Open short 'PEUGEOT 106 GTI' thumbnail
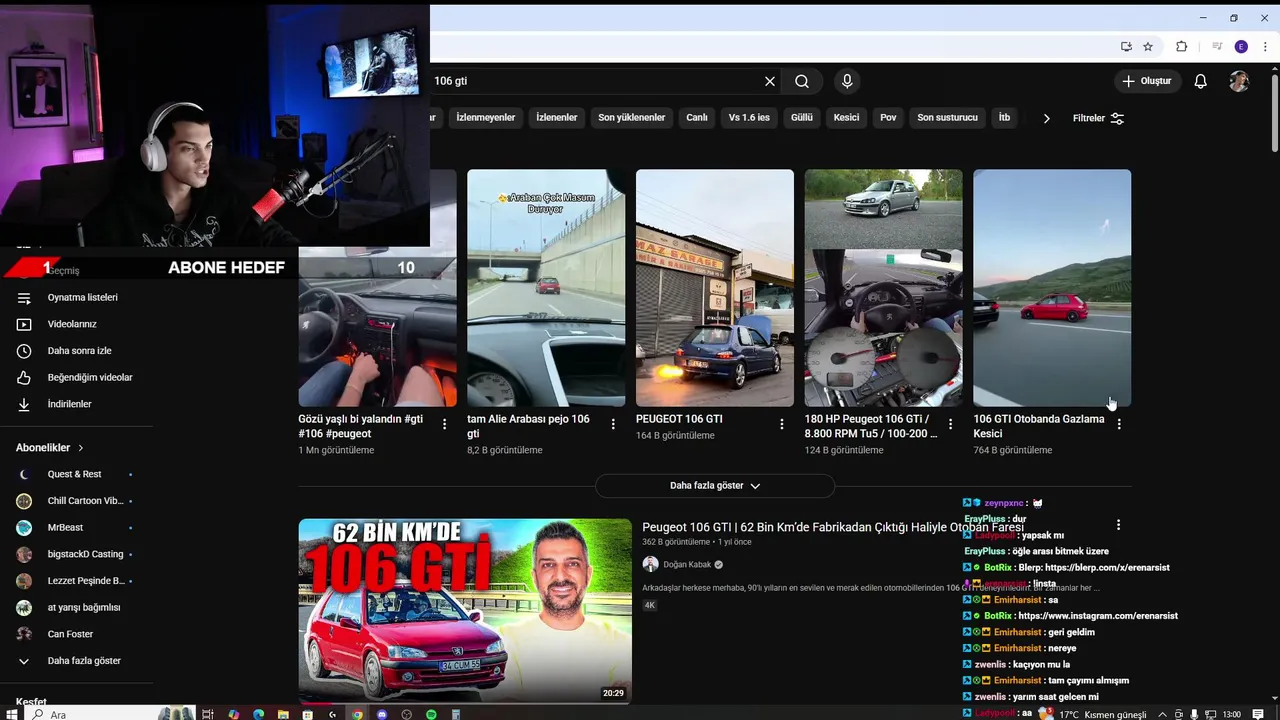The height and width of the screenshot is (720, 1280). click(x=715, y=288)
